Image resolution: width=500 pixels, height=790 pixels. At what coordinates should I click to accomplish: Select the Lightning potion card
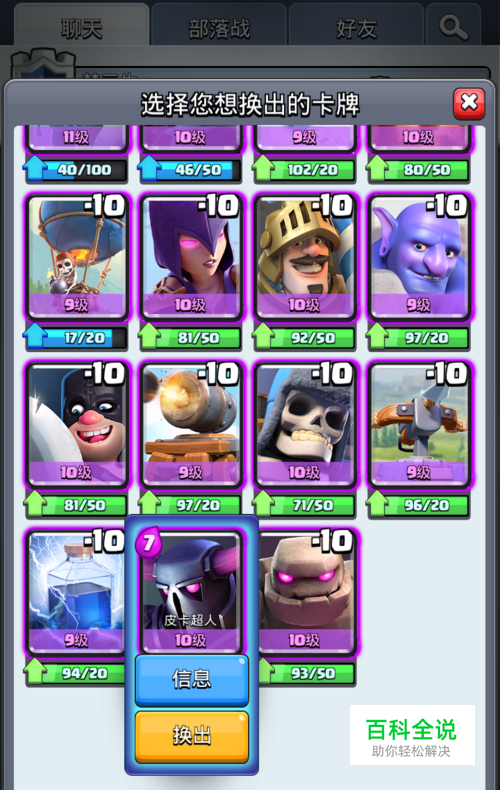pos(76,592)
